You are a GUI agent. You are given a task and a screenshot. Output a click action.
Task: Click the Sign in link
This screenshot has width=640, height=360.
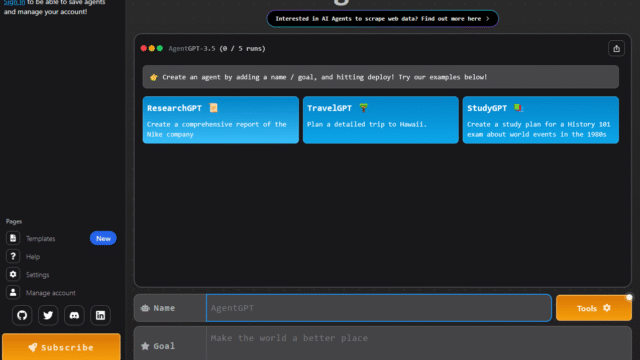(14, 2)
